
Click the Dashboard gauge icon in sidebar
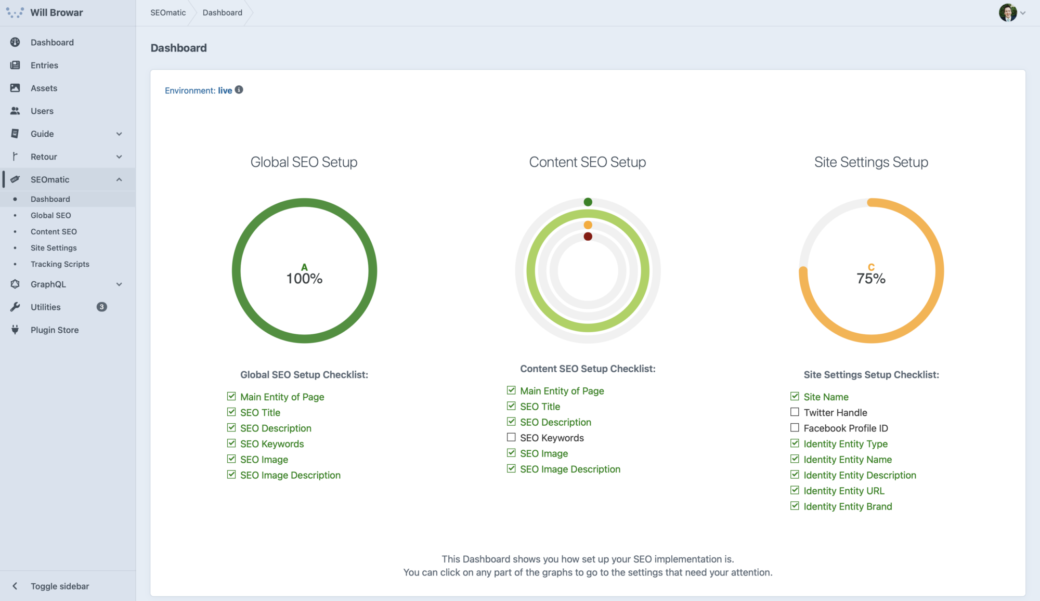[15, 42]
